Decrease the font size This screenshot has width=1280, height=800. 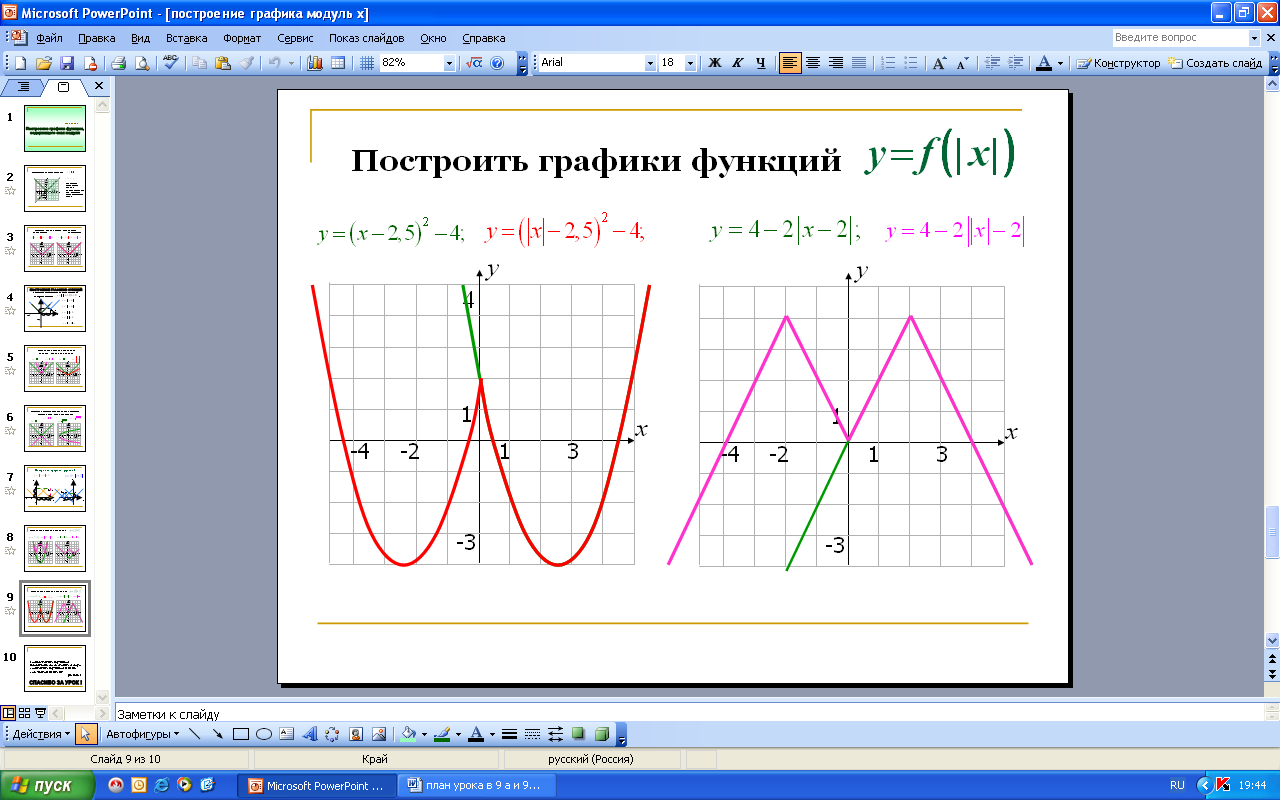pos(962,63)
